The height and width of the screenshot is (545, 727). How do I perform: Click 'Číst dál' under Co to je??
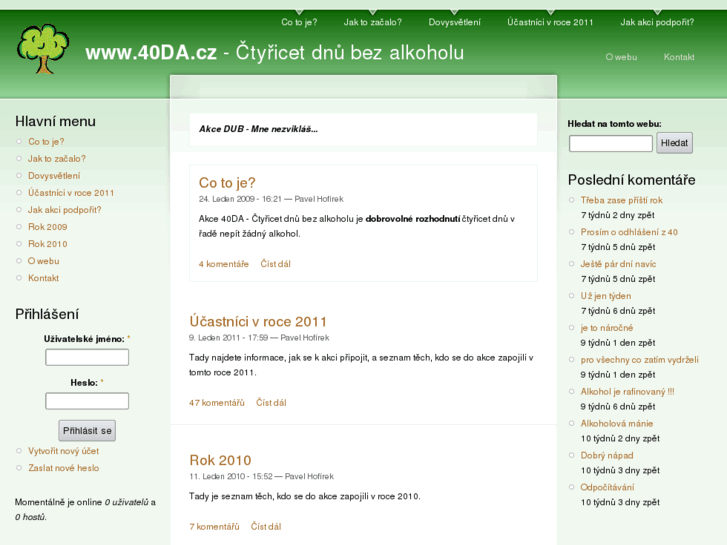click(x=275, y=264)
